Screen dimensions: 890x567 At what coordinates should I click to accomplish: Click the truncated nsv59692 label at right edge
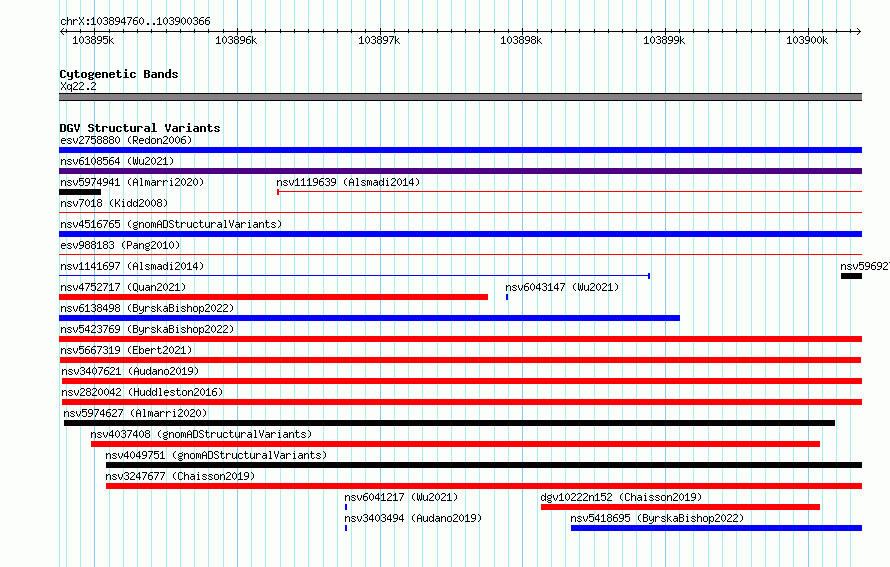pyautogui.click(x=864, y=266)
